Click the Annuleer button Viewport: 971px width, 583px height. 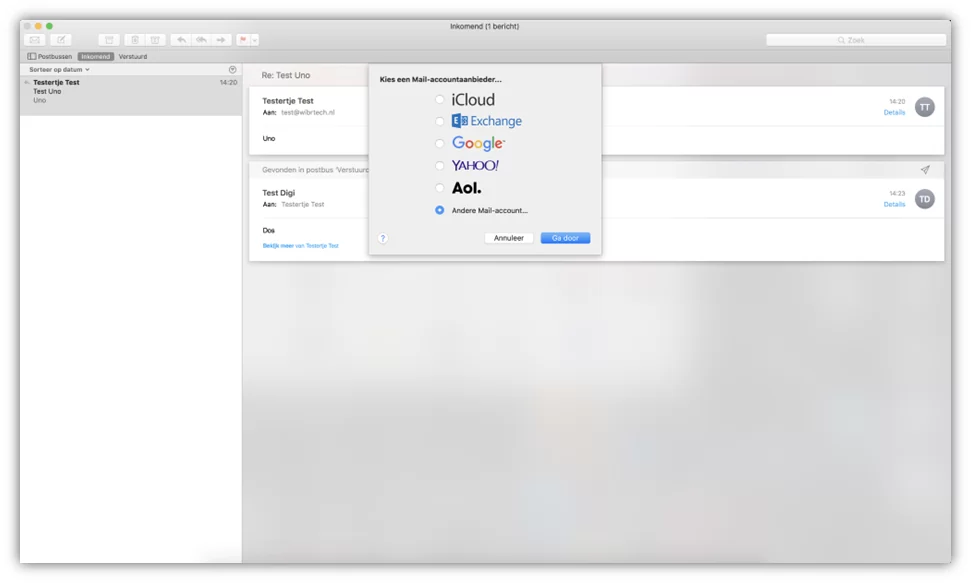(508, 238)
